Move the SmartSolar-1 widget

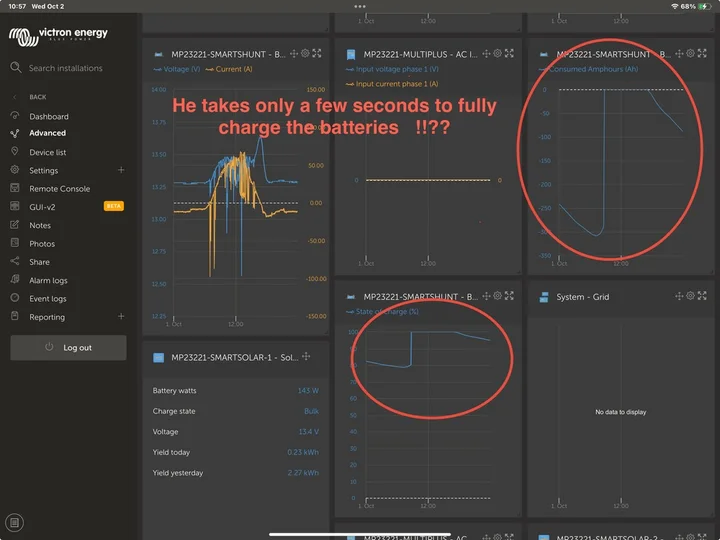click(x=306, y=356)
